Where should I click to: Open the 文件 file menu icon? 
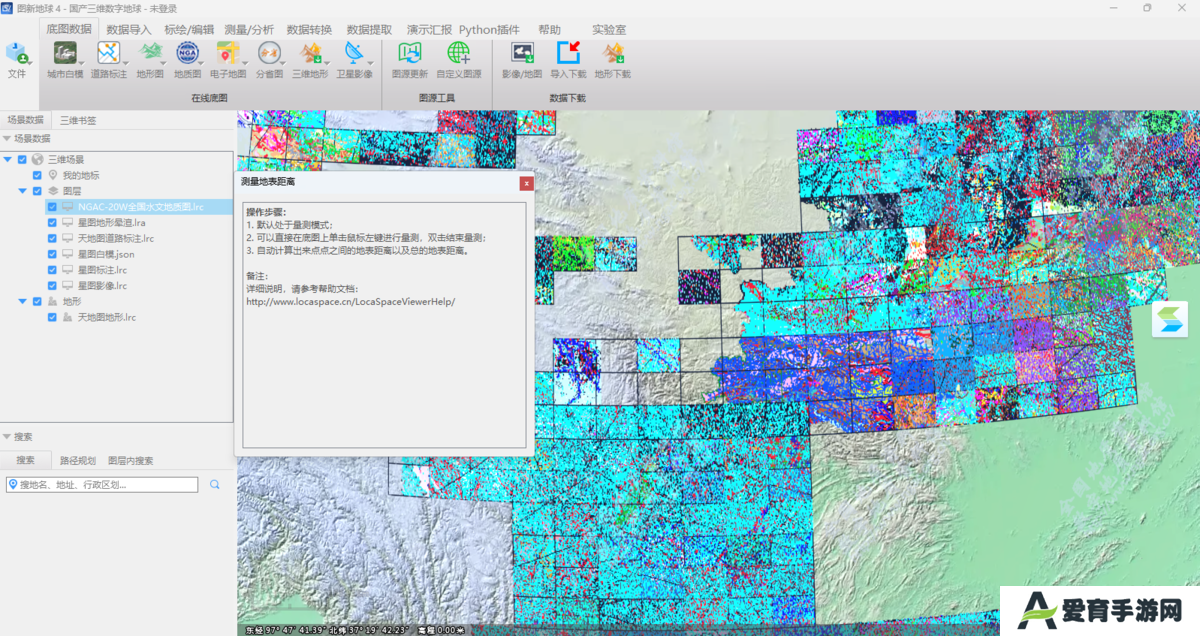point(17,53)
